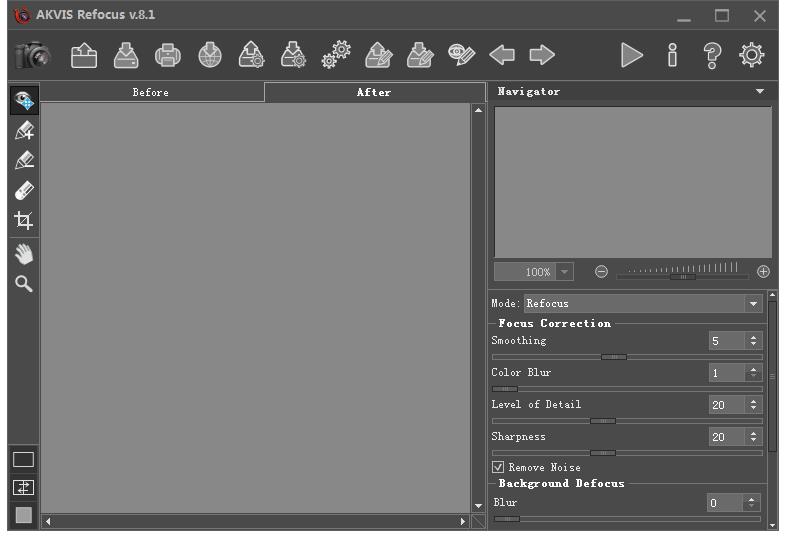Click the Print image icon
Screen dimensions: 786x538
pos(168,56)
